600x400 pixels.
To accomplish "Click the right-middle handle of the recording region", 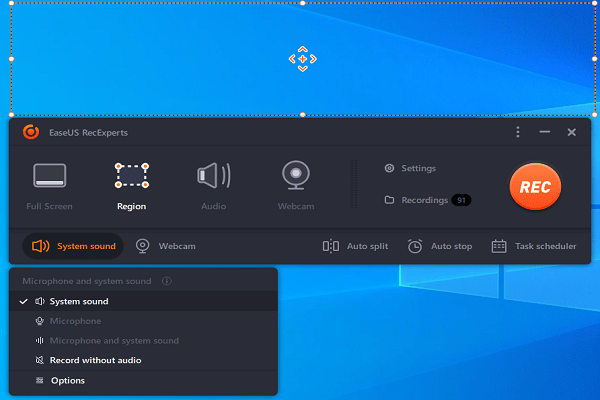I will tap(594, 59).
